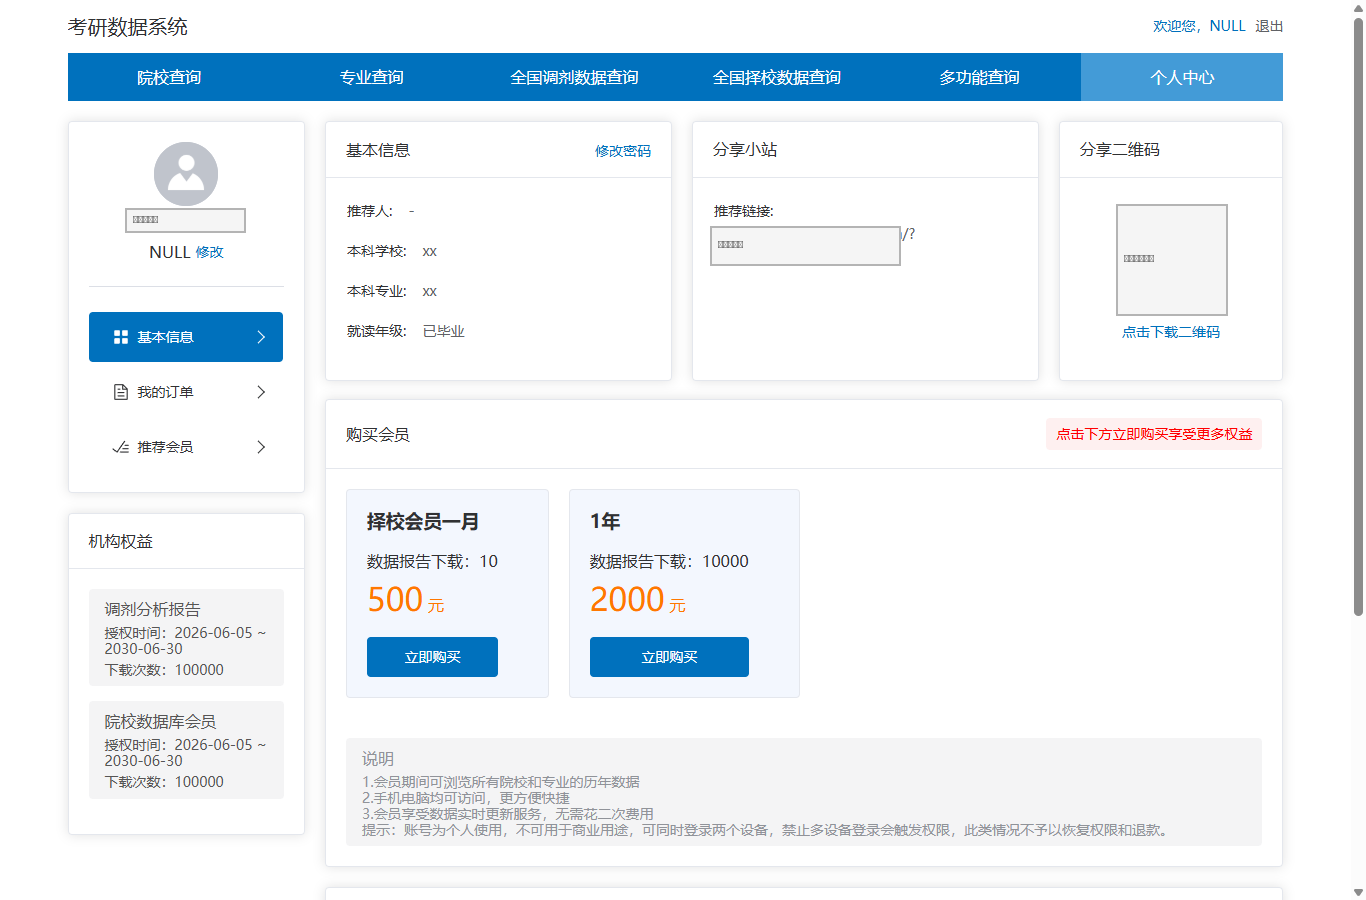Select the 个人中心 navigation tab
This screenshot has width=1366, height=900.
coord(1182,77)
